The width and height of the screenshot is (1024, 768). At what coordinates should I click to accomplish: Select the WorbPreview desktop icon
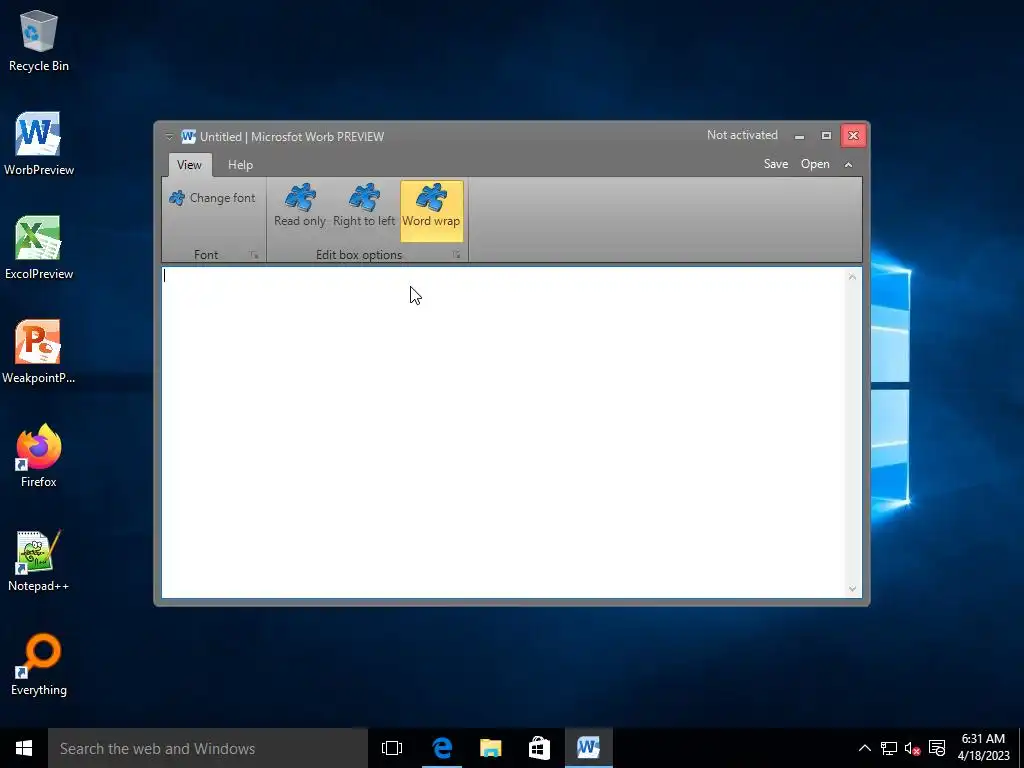coord(39,144)
